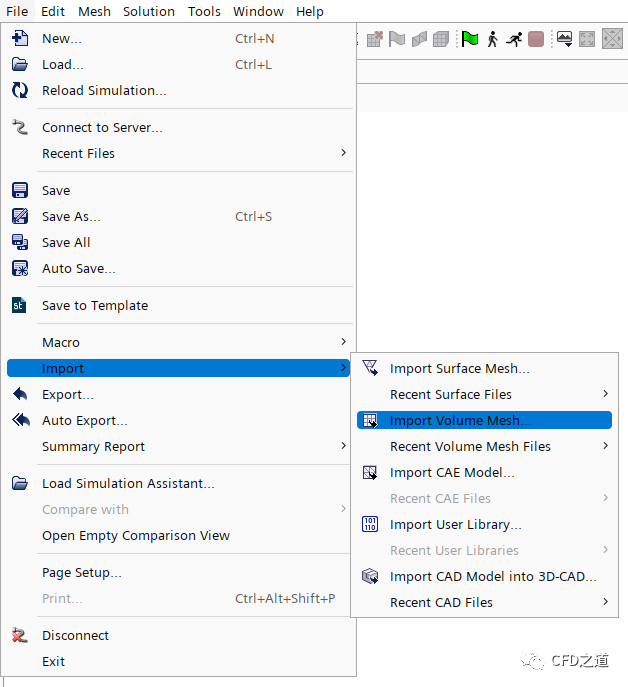Click the Import CAD Model into 3D-CAD icon
Screen dimensions: 628x687
(x=370, y=576)
